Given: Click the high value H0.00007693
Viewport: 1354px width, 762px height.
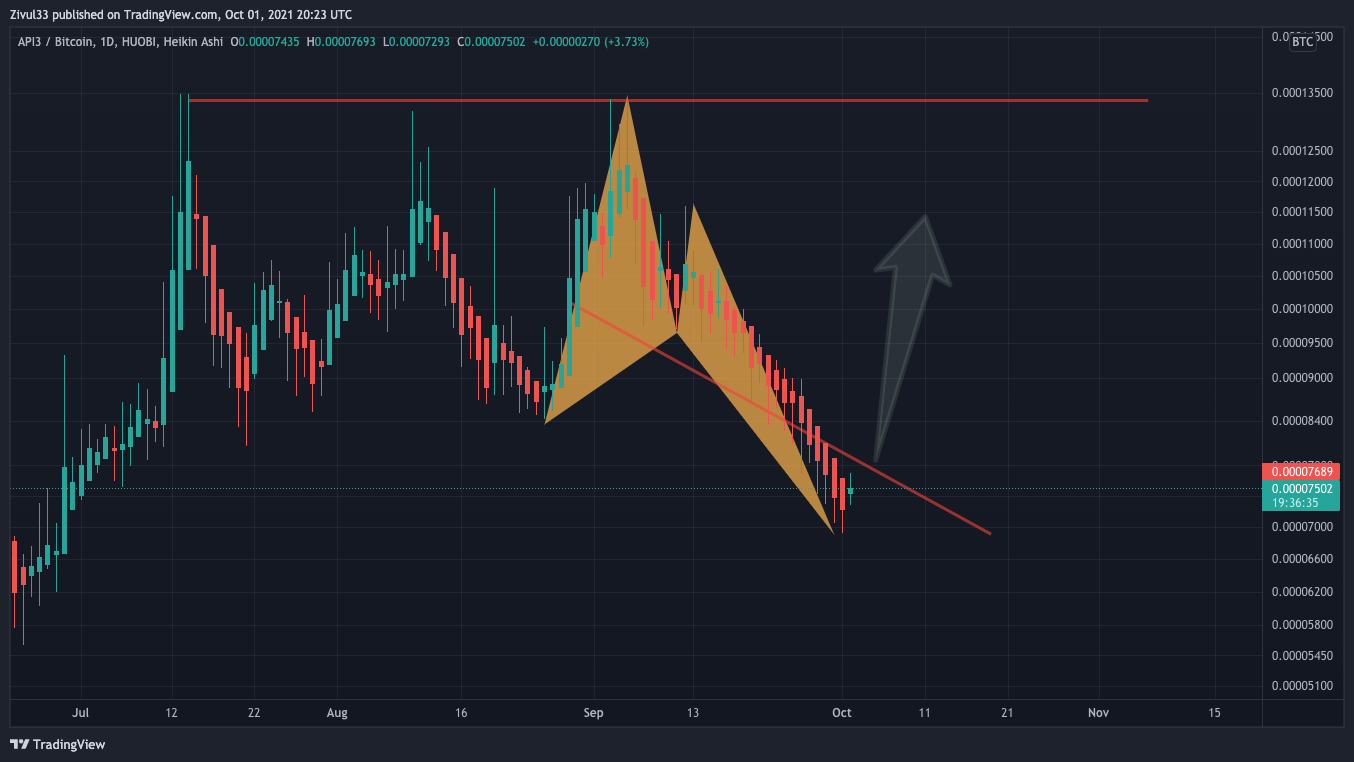Looking at the screenshot, I should tap(342, 42).
